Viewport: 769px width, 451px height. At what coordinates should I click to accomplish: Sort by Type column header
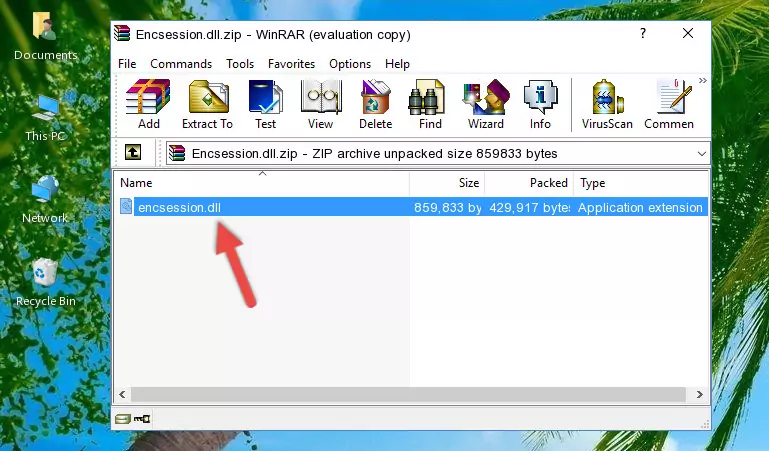point(641,183)
